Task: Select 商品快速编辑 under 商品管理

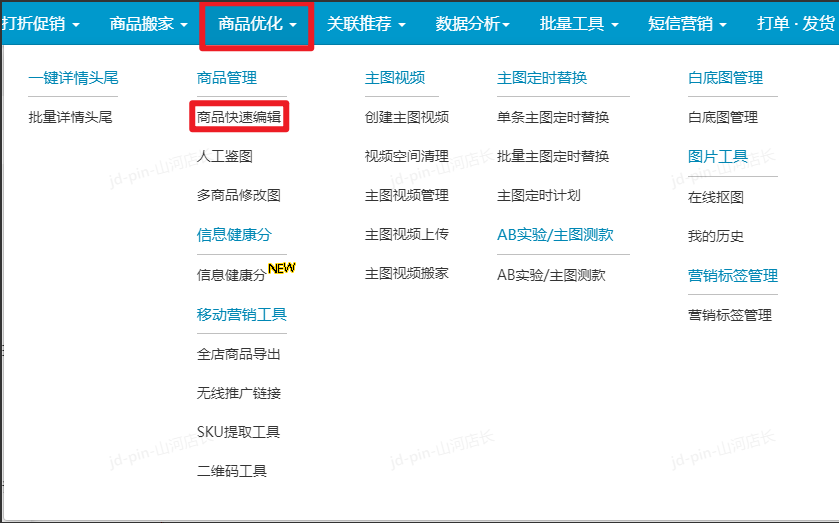Action: [239, 117]
